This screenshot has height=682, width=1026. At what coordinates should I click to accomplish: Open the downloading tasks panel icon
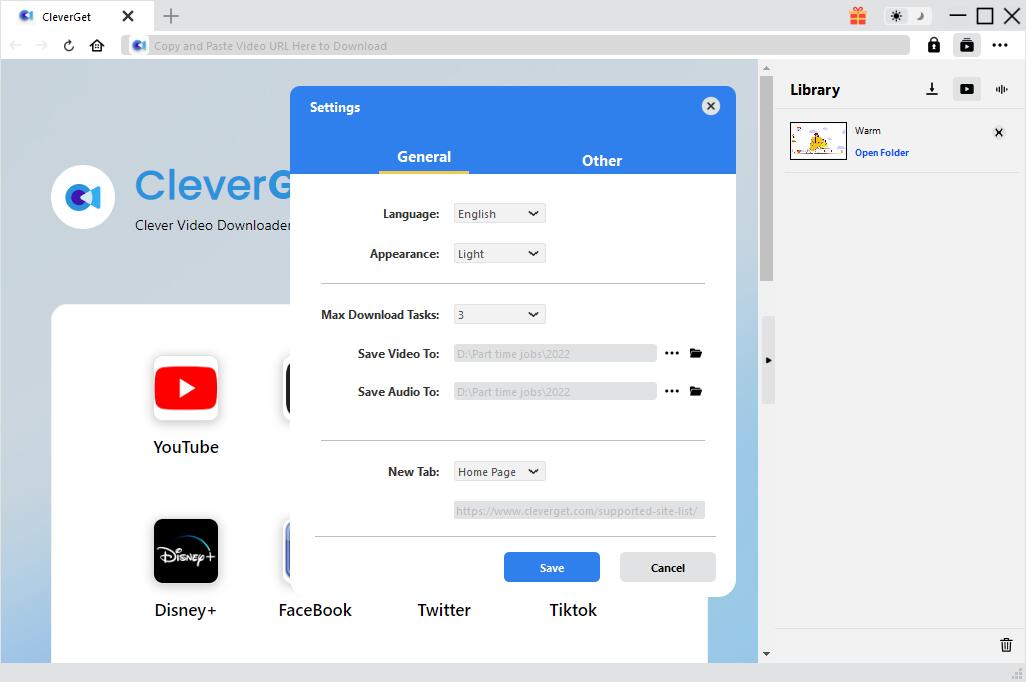pos(967,45)
